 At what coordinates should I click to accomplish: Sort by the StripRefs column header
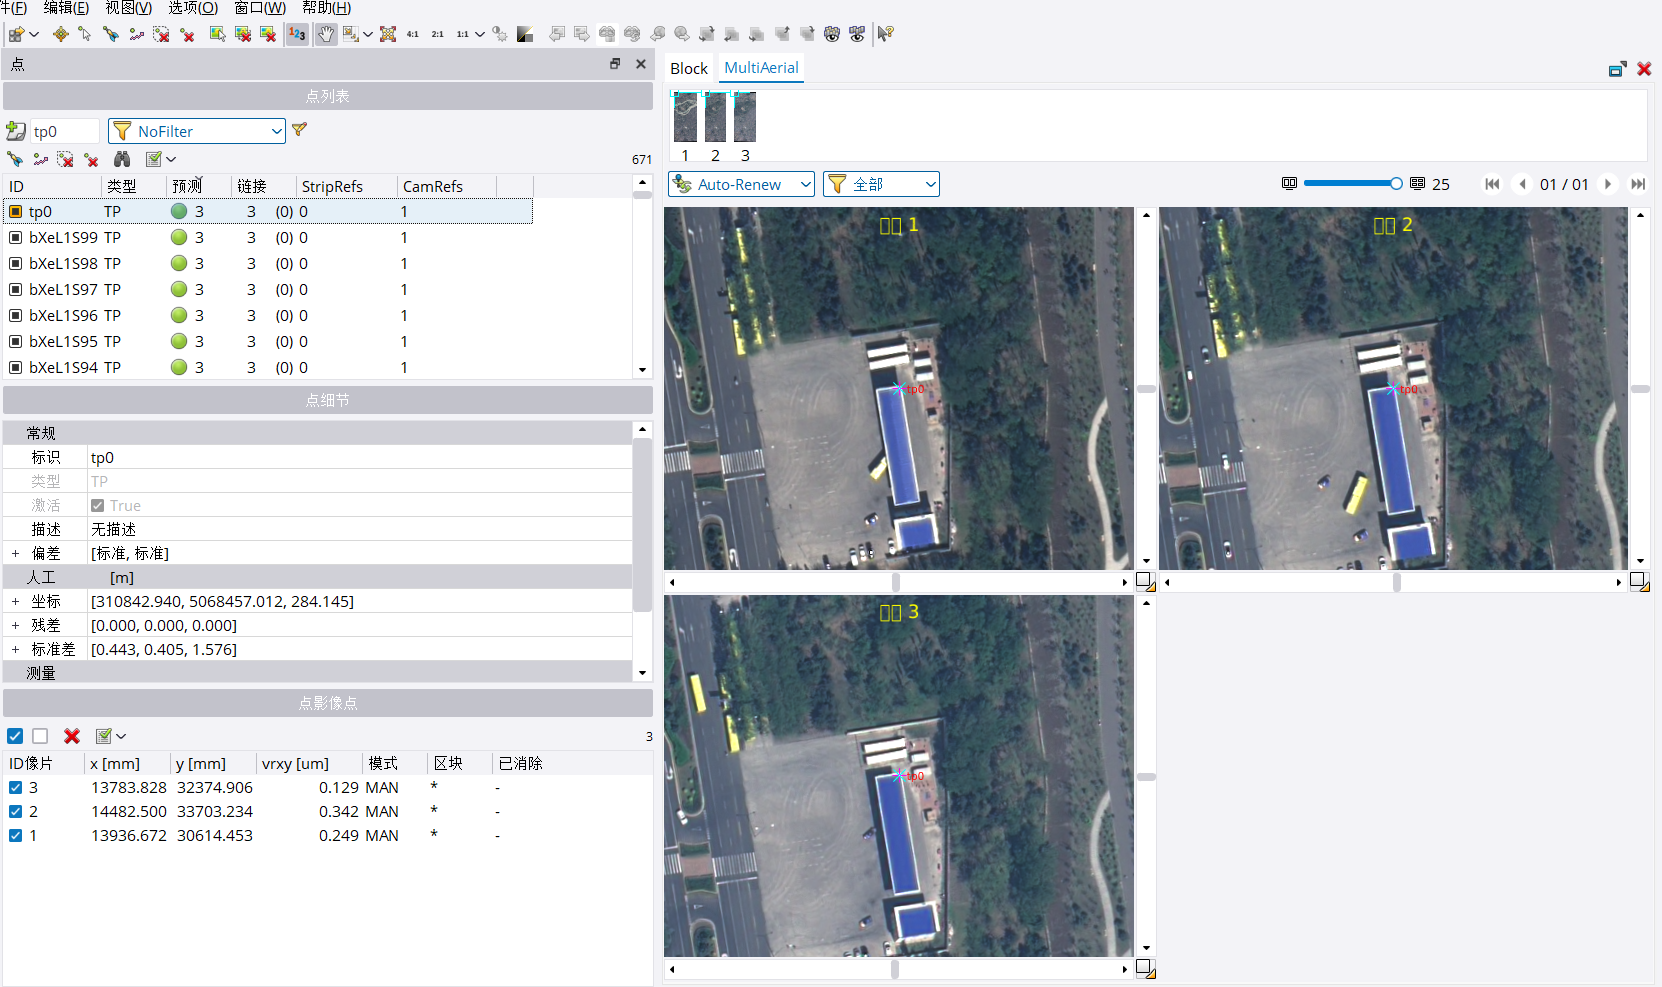[346, 186]
